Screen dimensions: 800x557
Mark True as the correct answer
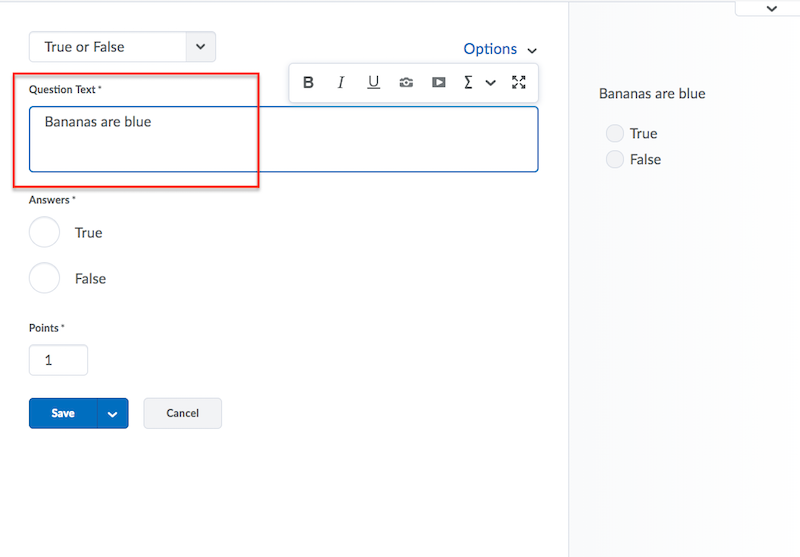[x=45, y=232]
